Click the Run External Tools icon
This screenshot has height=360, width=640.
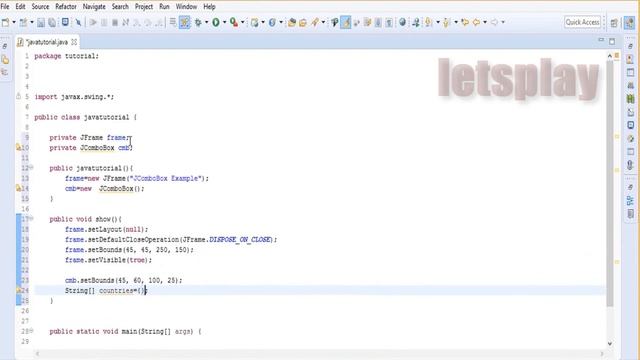point(234,22)
